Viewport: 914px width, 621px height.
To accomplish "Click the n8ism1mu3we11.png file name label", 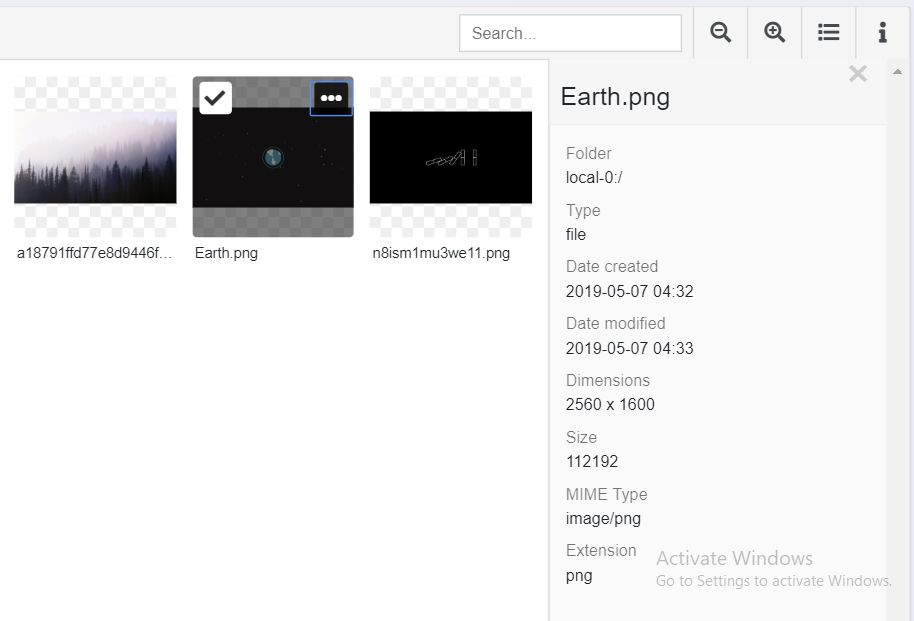I will point(441,253).
